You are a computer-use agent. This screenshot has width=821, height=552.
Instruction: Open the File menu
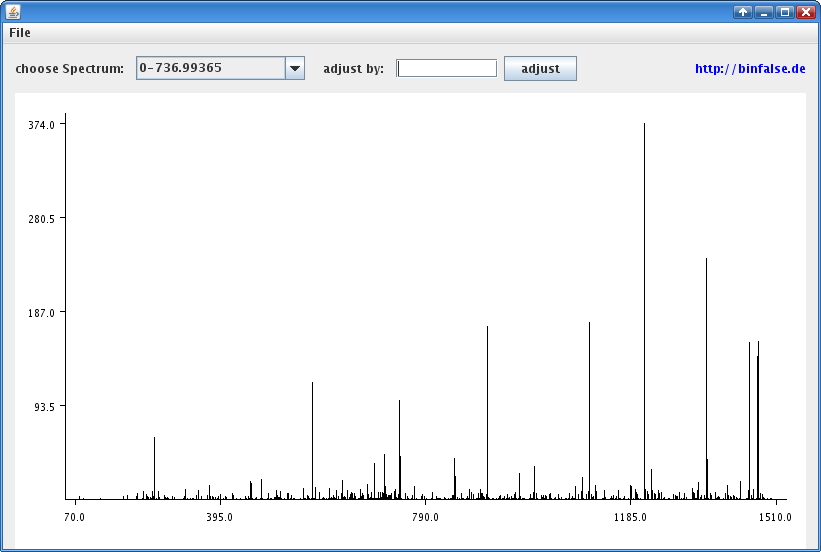[20, 33]
